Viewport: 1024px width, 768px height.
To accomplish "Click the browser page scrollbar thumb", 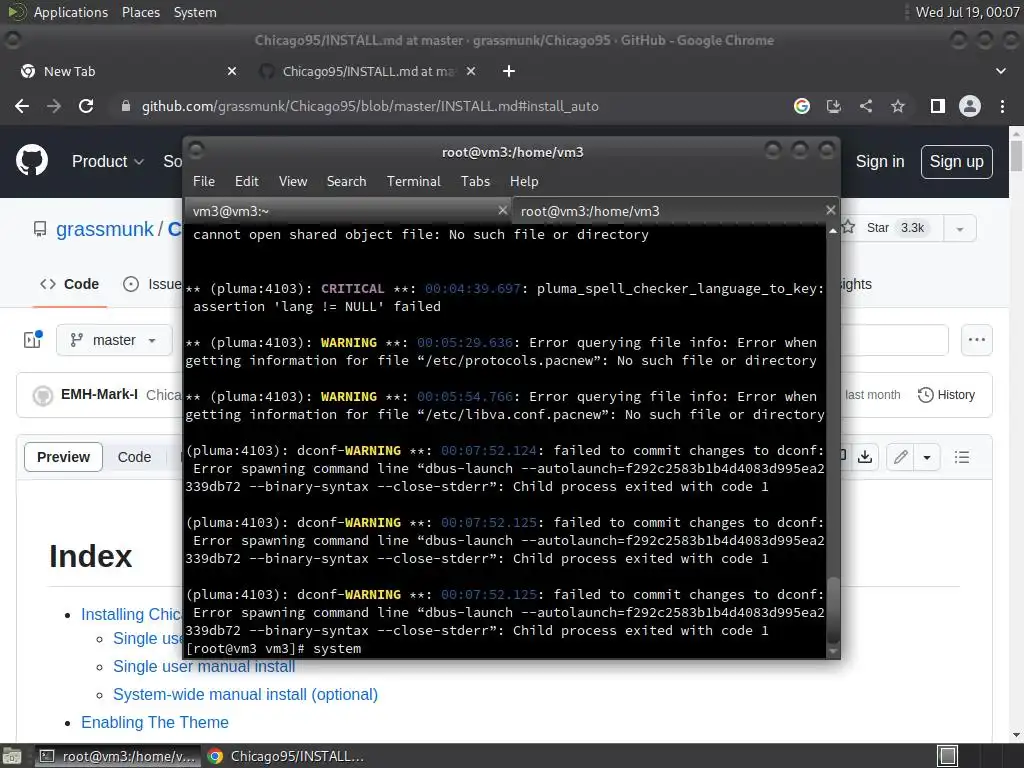I will tap(1016, 155).
